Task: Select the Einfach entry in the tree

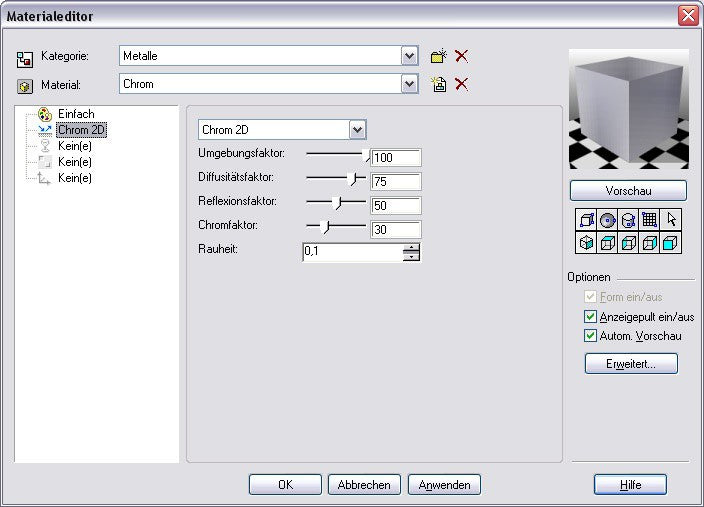Action: [76, 114]
